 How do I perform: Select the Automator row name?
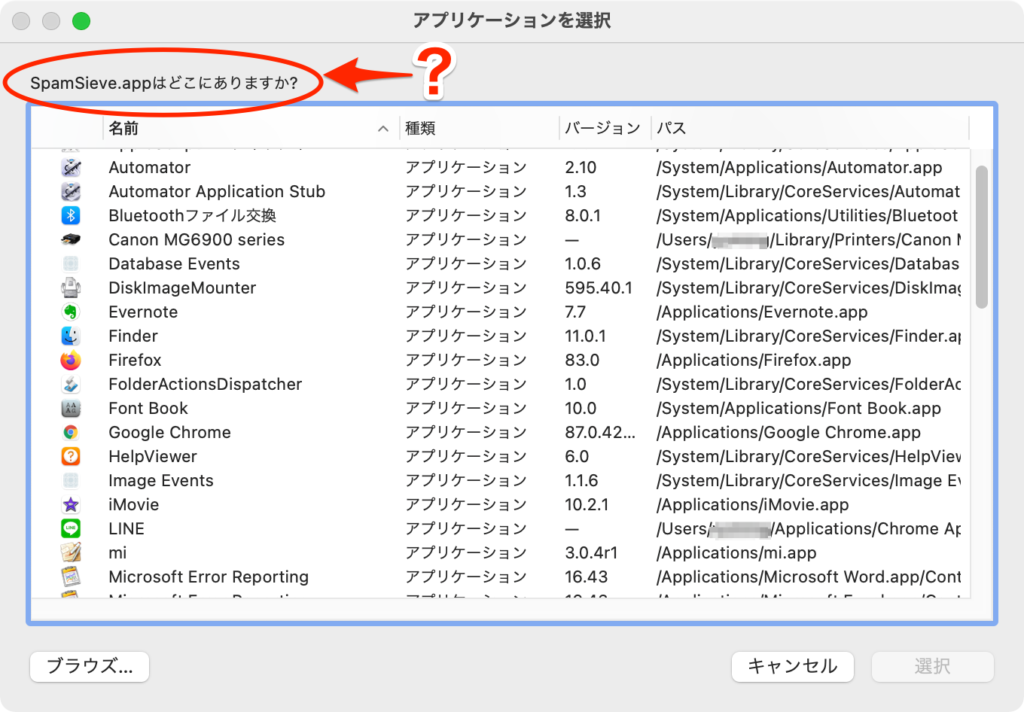(x=150, y=167)
